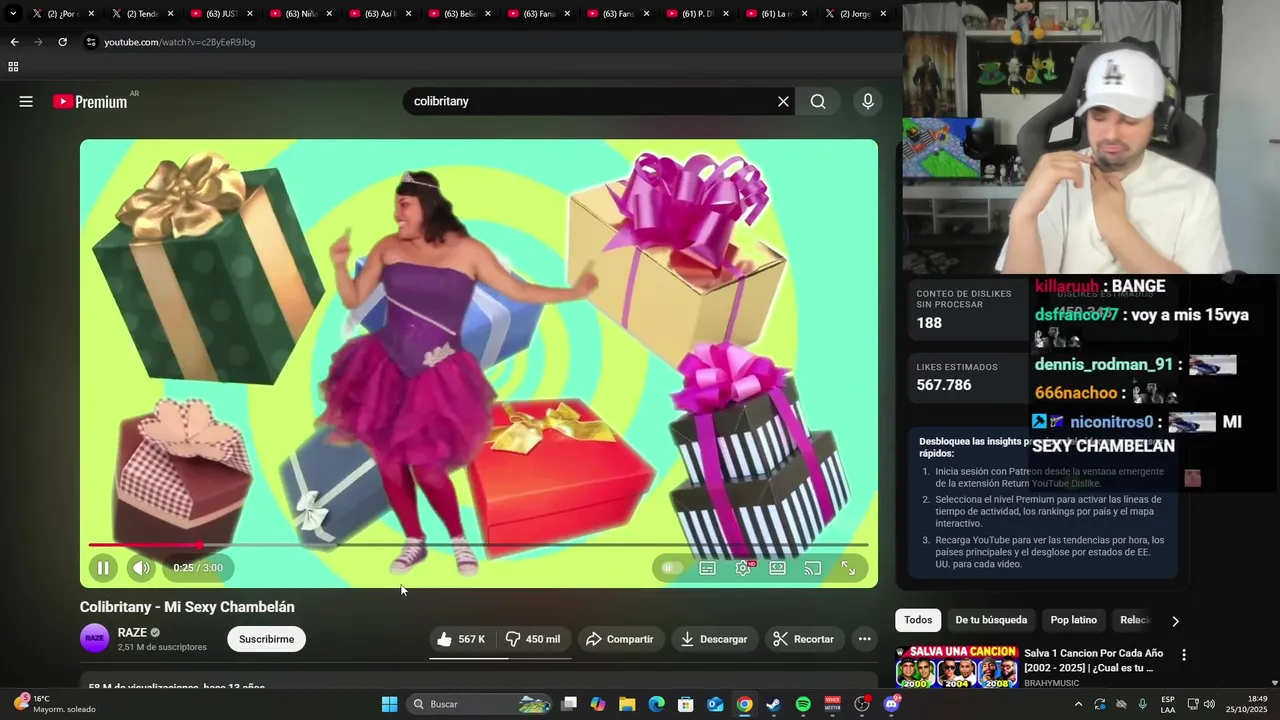Open the volume control in system tray
Viewport: 1280px width, 720px height.
[x=1208, y=704]
